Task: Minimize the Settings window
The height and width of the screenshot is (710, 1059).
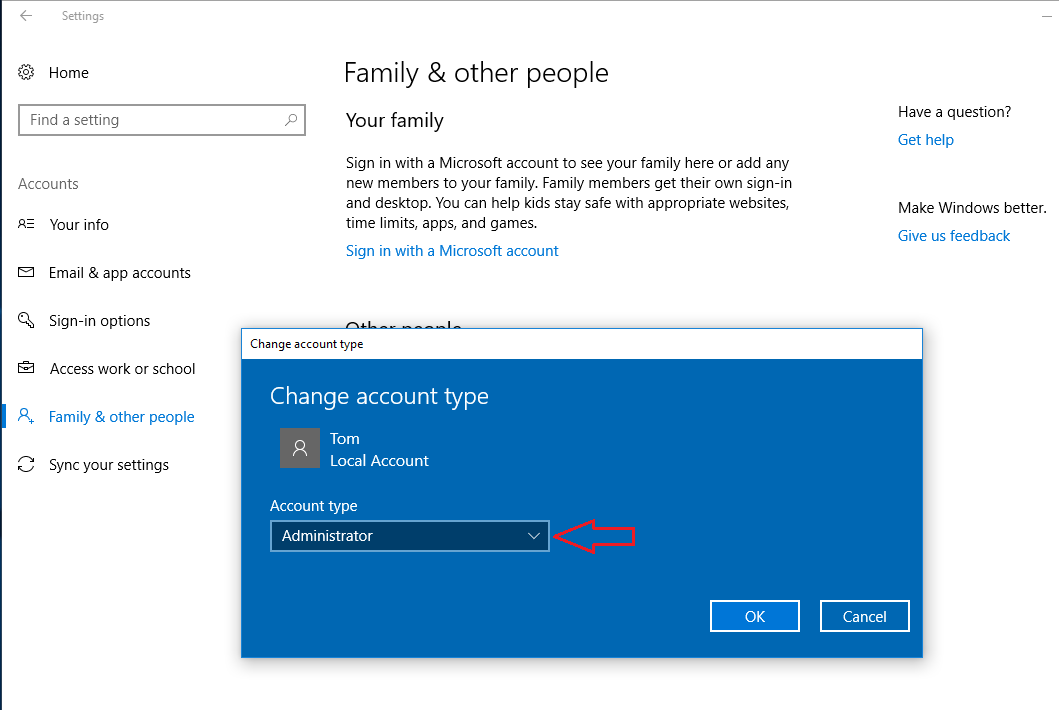Action: (1047, 16)
